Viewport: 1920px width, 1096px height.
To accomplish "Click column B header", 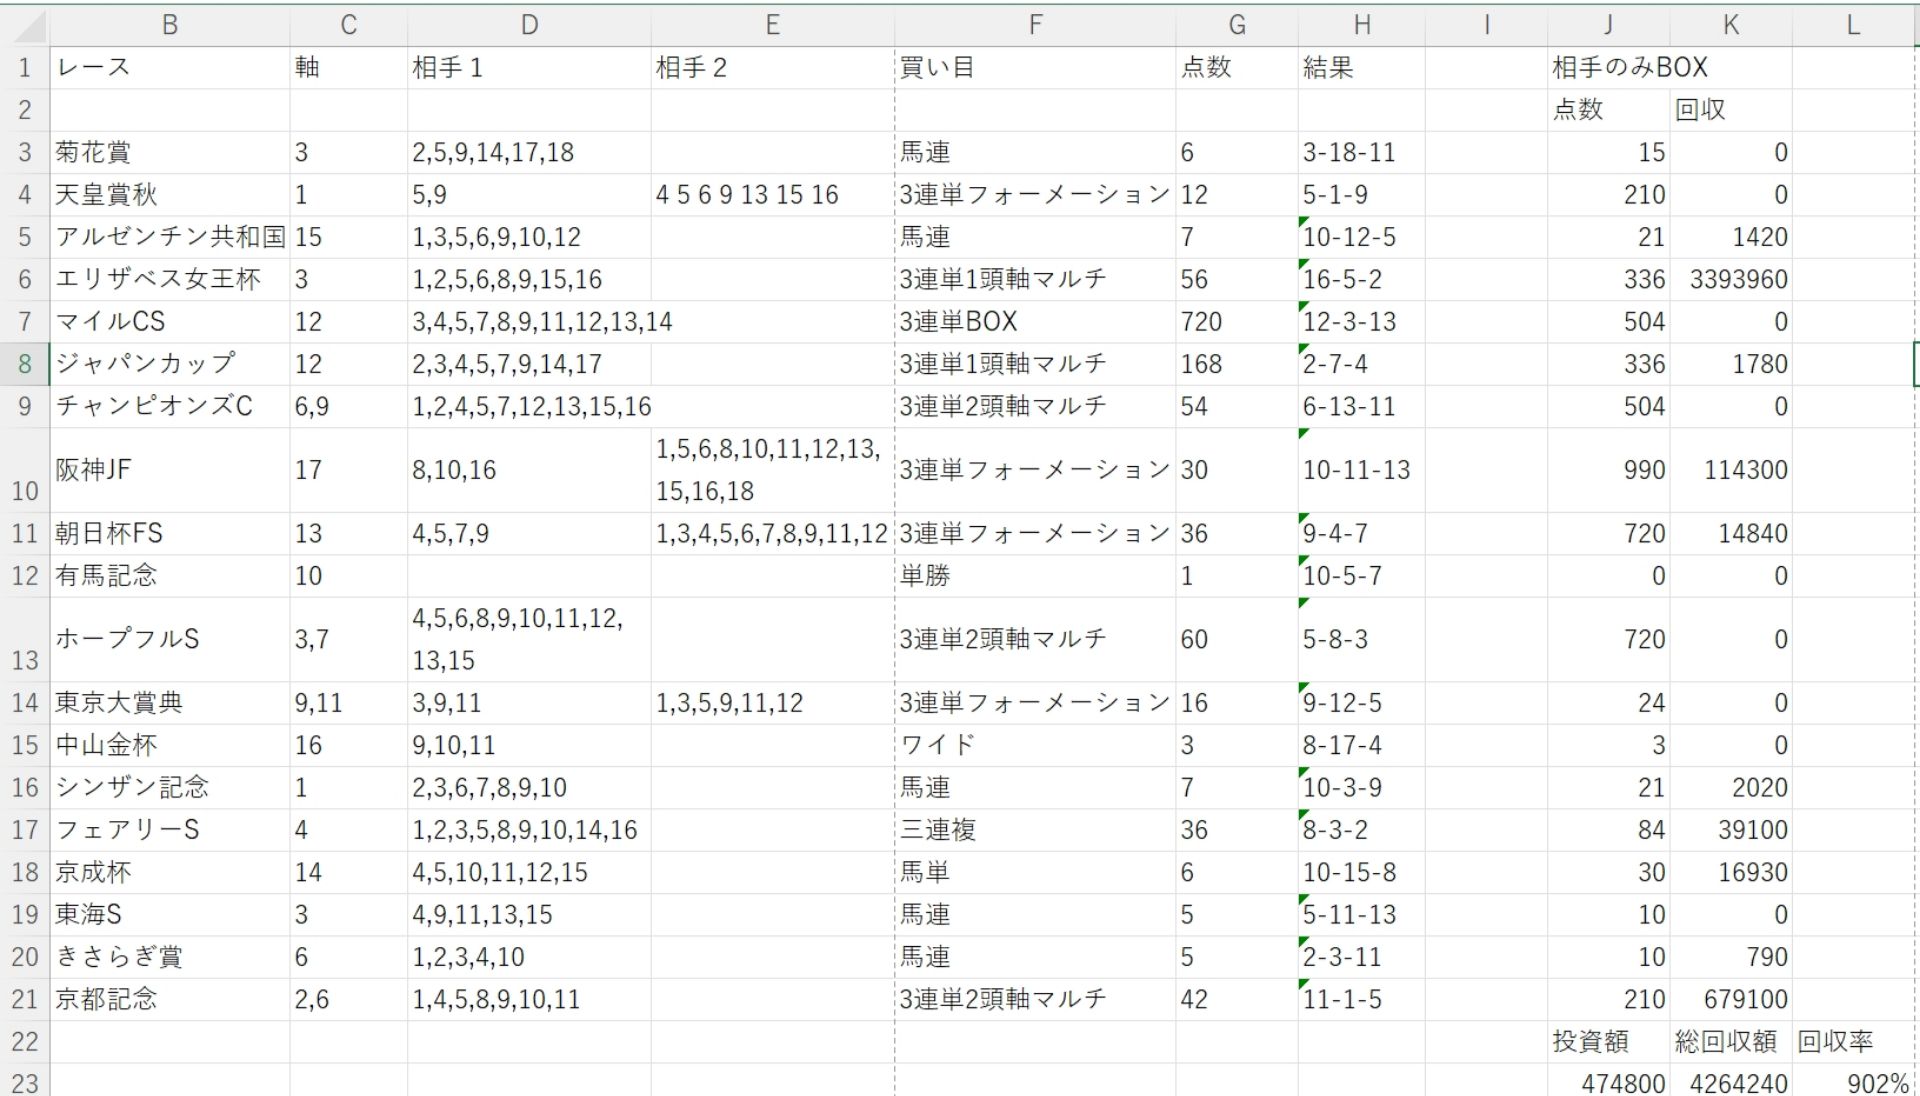I will tap(170, 25).
